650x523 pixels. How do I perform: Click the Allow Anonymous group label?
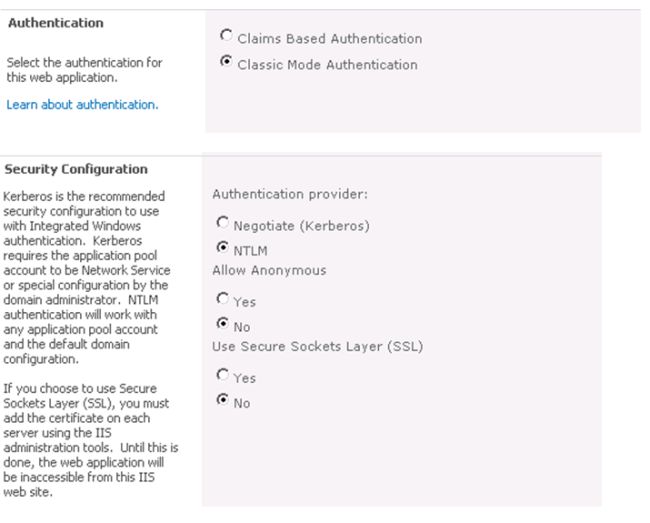pos(269,270)
